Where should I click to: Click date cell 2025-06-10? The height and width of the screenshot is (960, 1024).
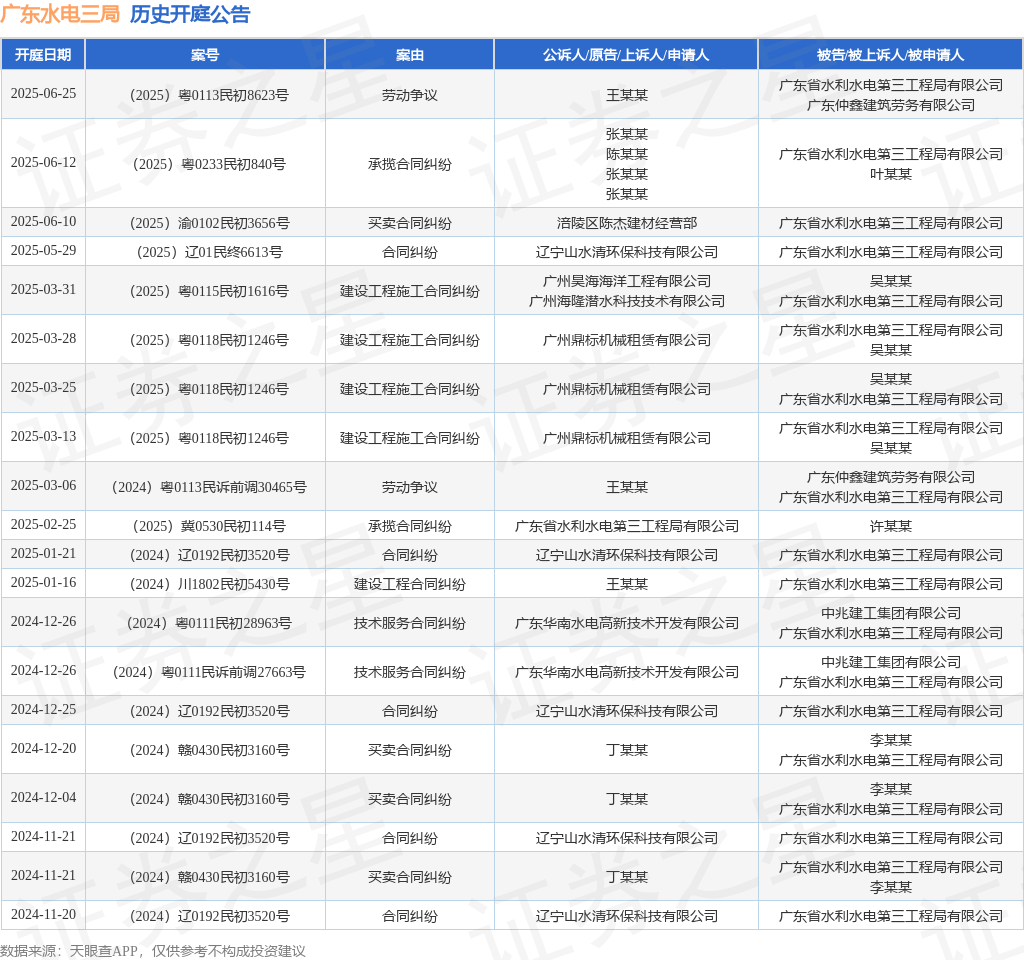(43, 222)
